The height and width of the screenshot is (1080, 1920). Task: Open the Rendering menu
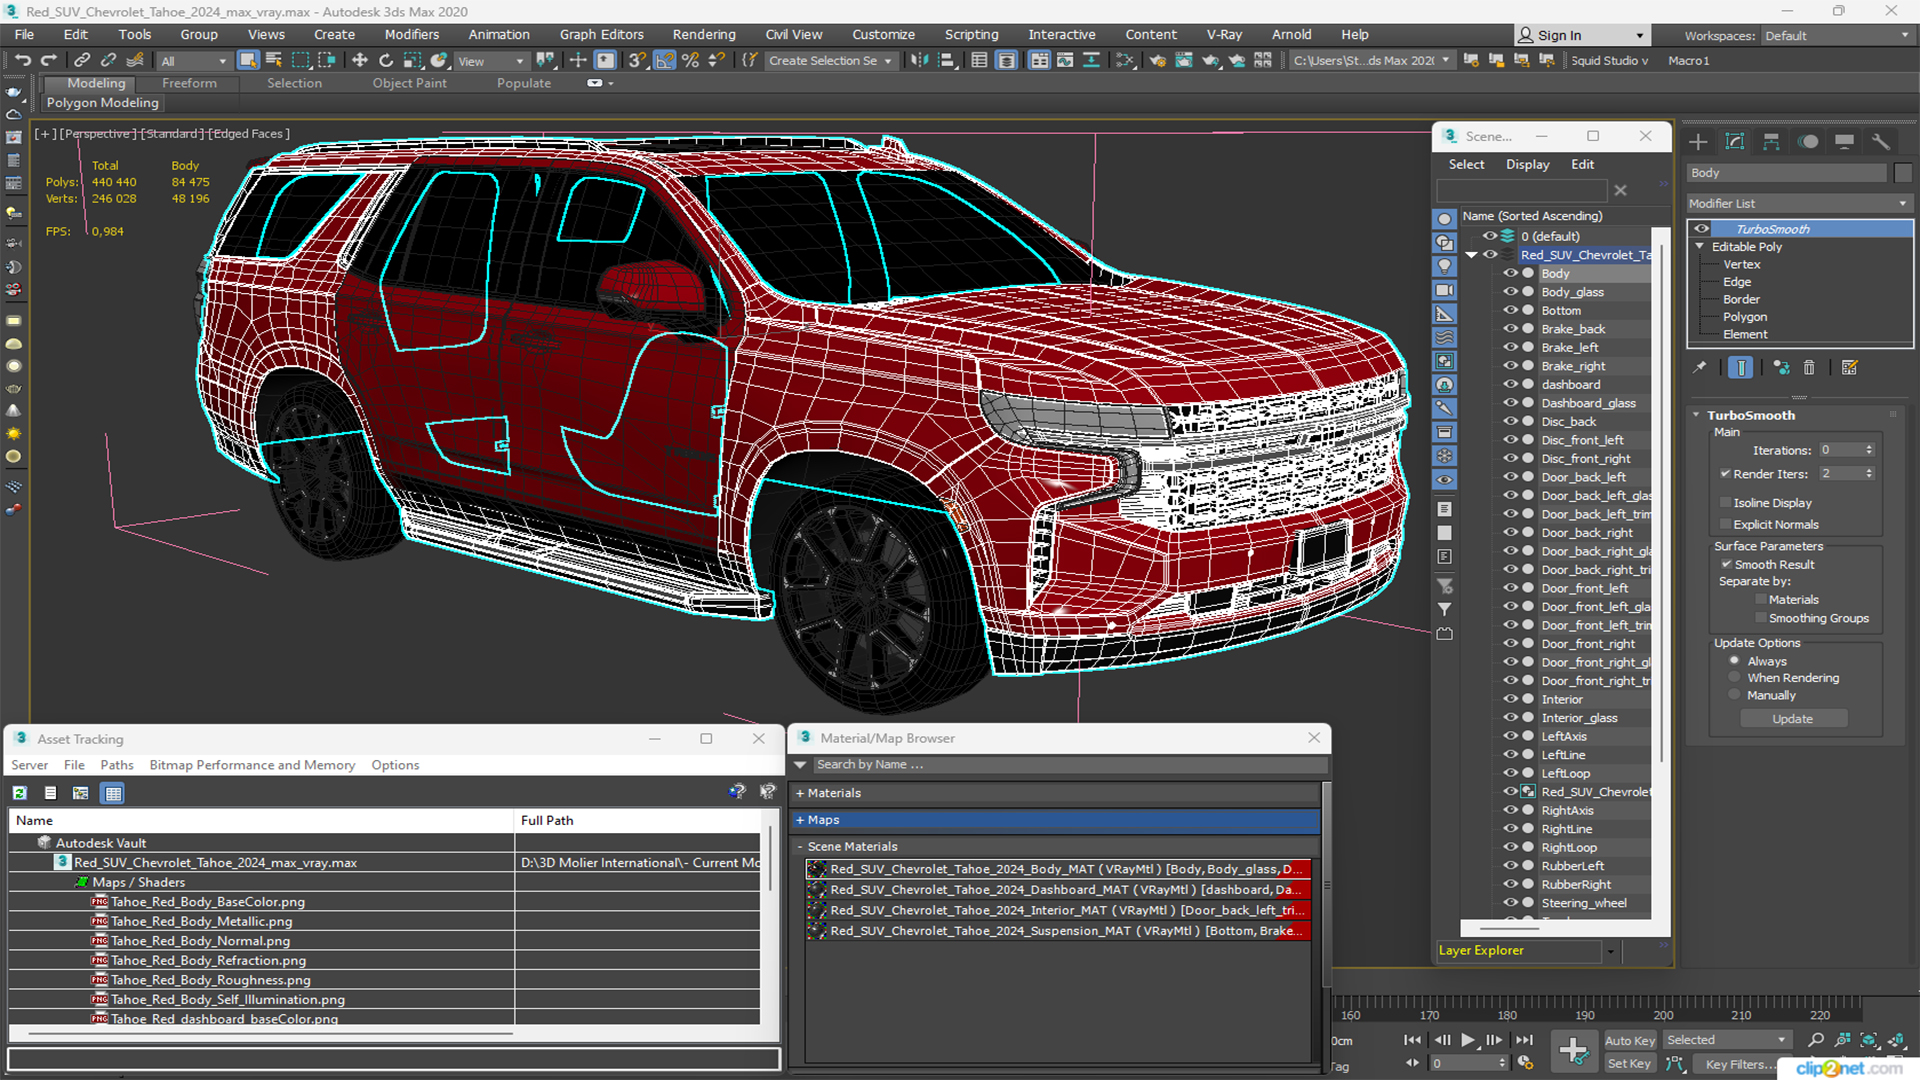(703, 35)
